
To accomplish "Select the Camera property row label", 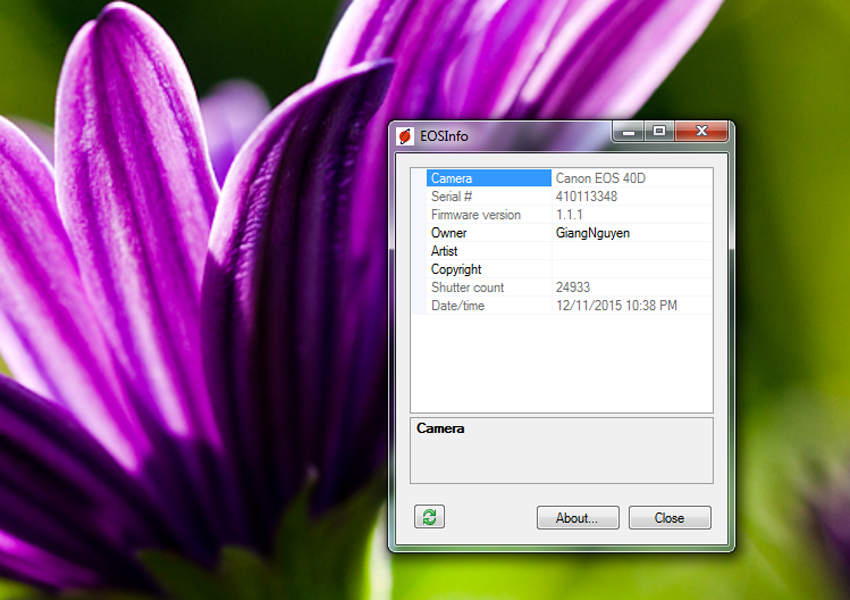I will tap(452, 178).
